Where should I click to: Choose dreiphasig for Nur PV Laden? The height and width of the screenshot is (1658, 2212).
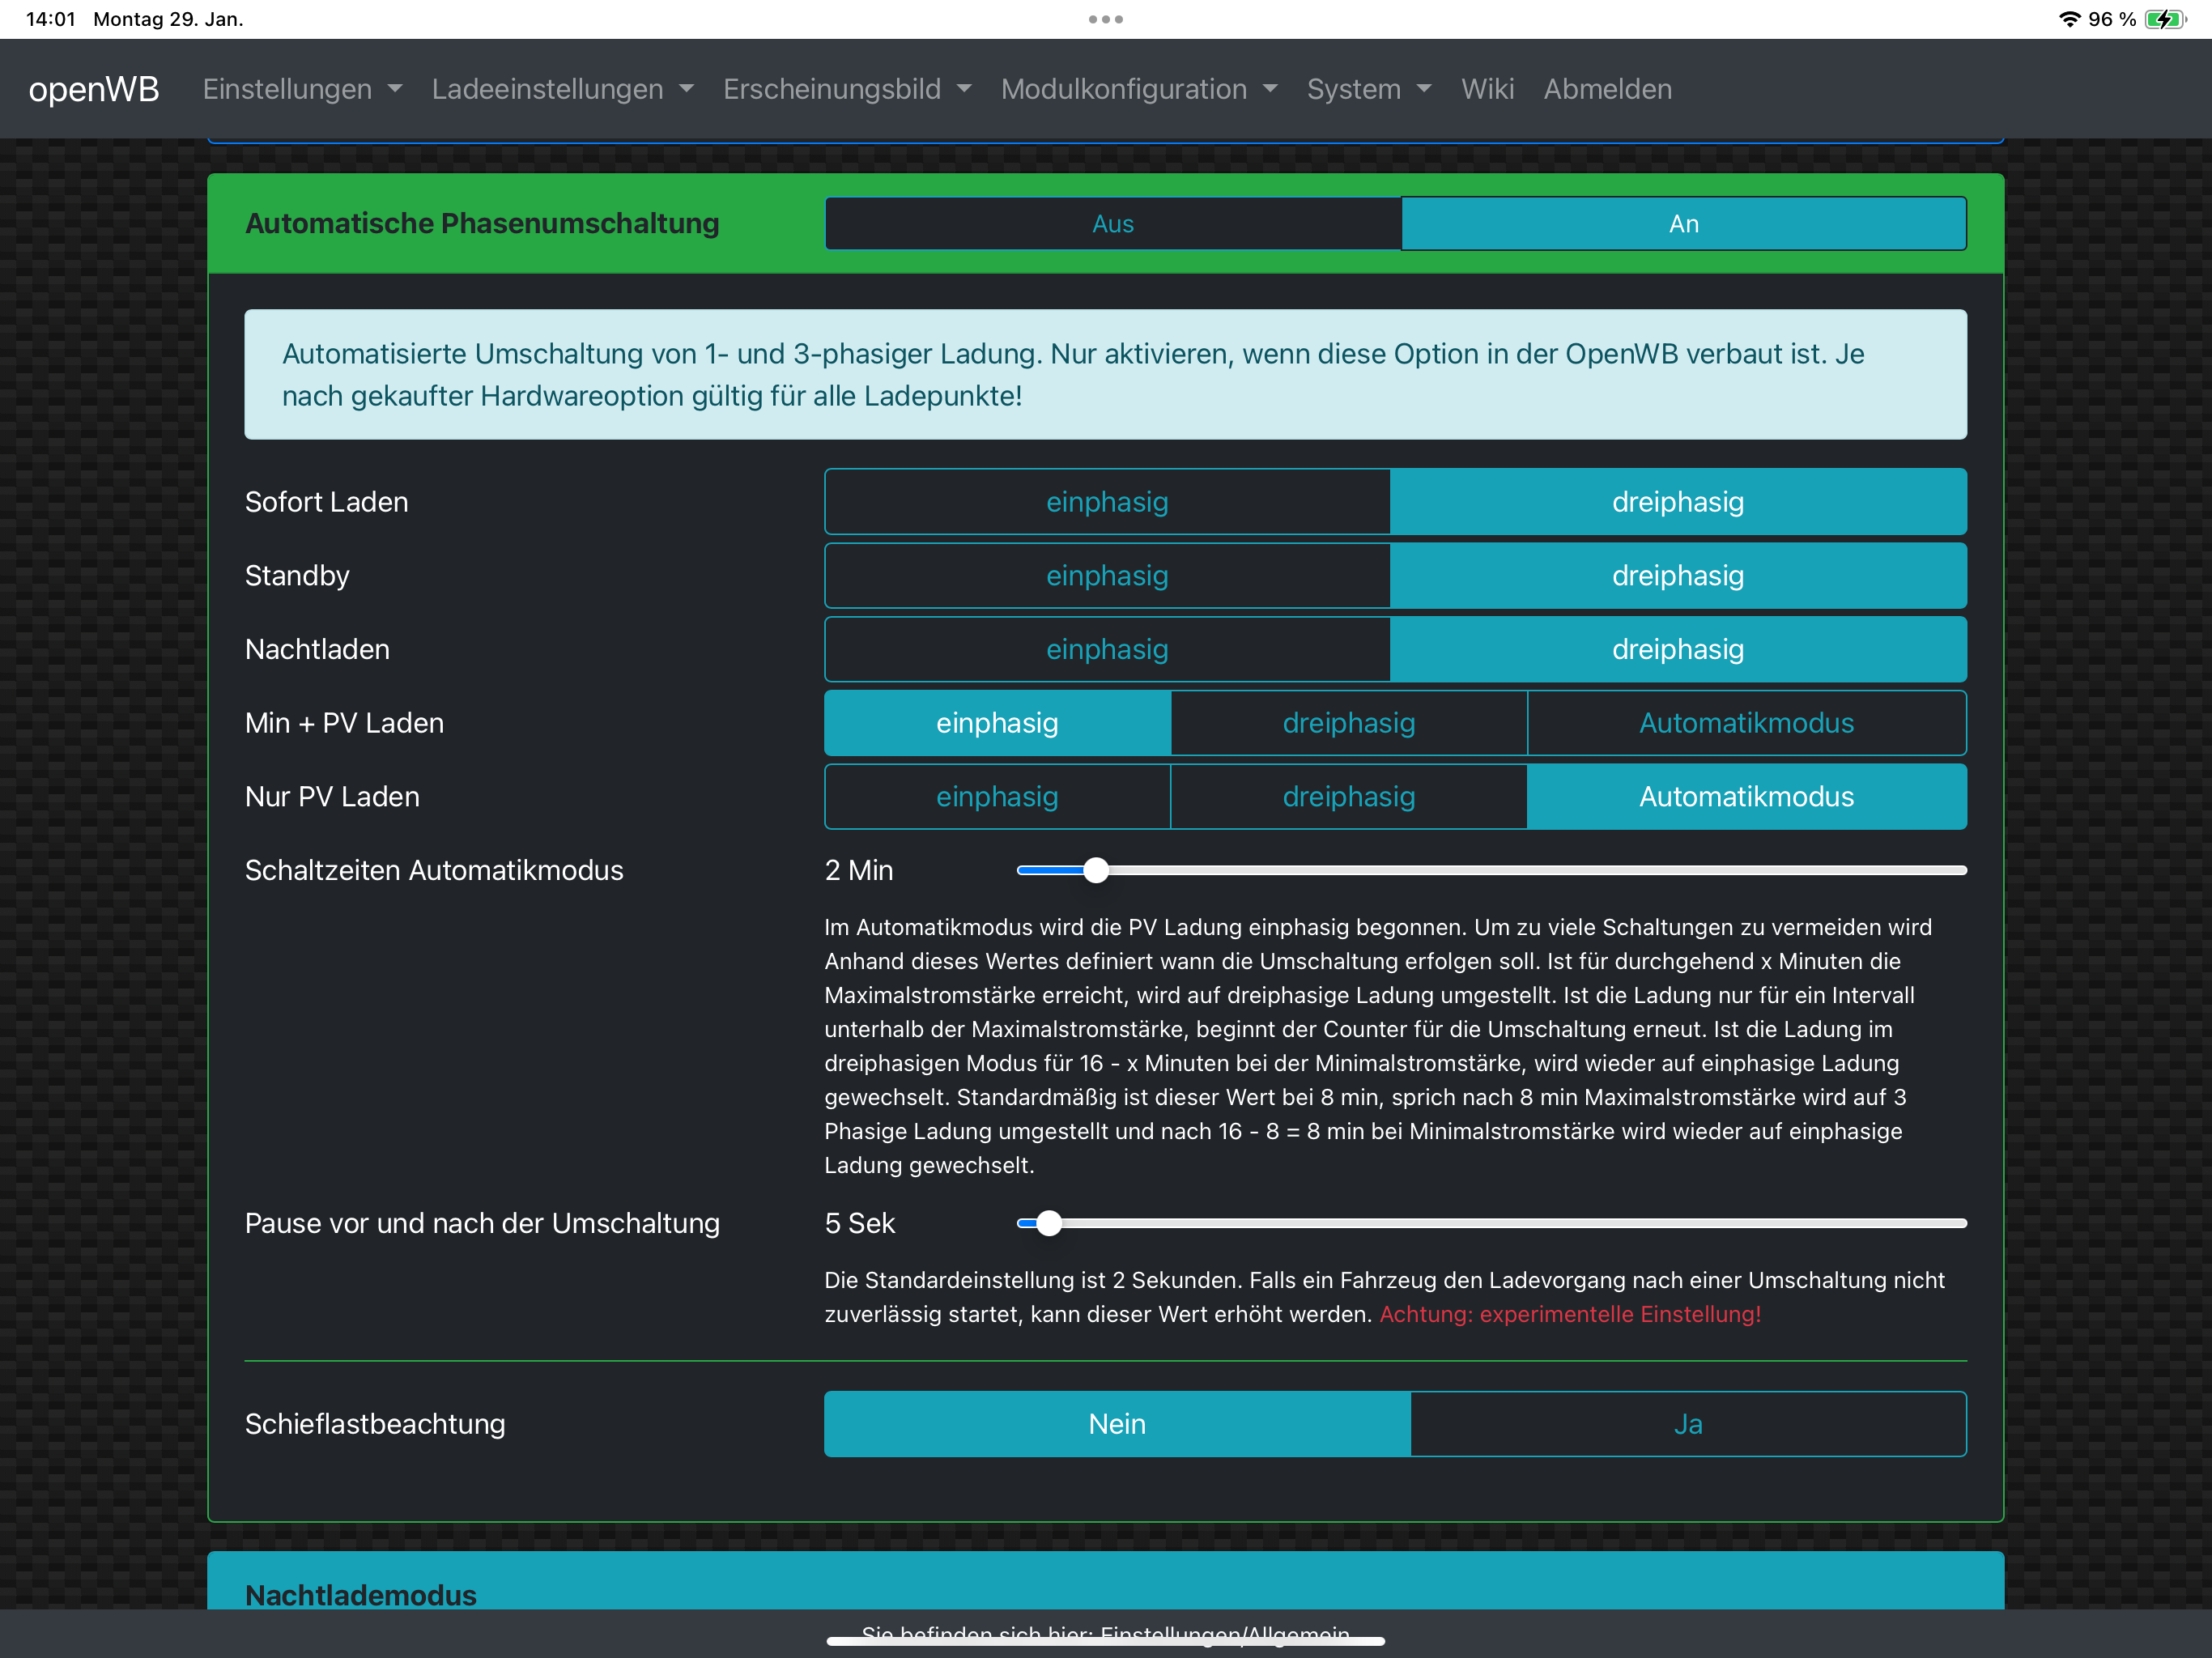1348,797
